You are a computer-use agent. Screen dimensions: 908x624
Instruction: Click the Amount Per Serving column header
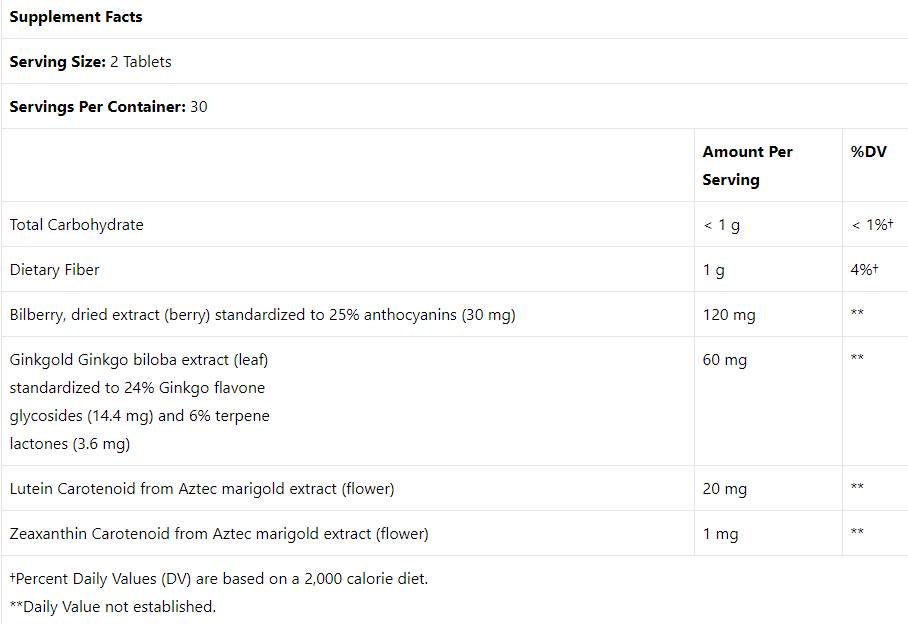(x=747, y=166)
